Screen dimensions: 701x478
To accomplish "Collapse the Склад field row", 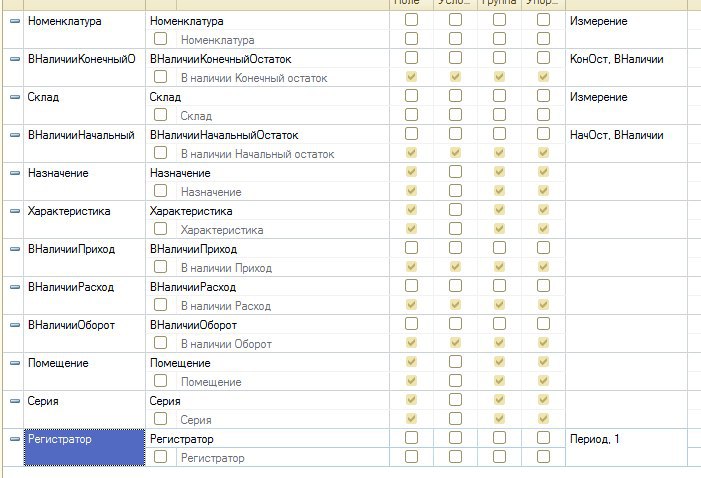I will pyautogui.click(x=15, y=98).
